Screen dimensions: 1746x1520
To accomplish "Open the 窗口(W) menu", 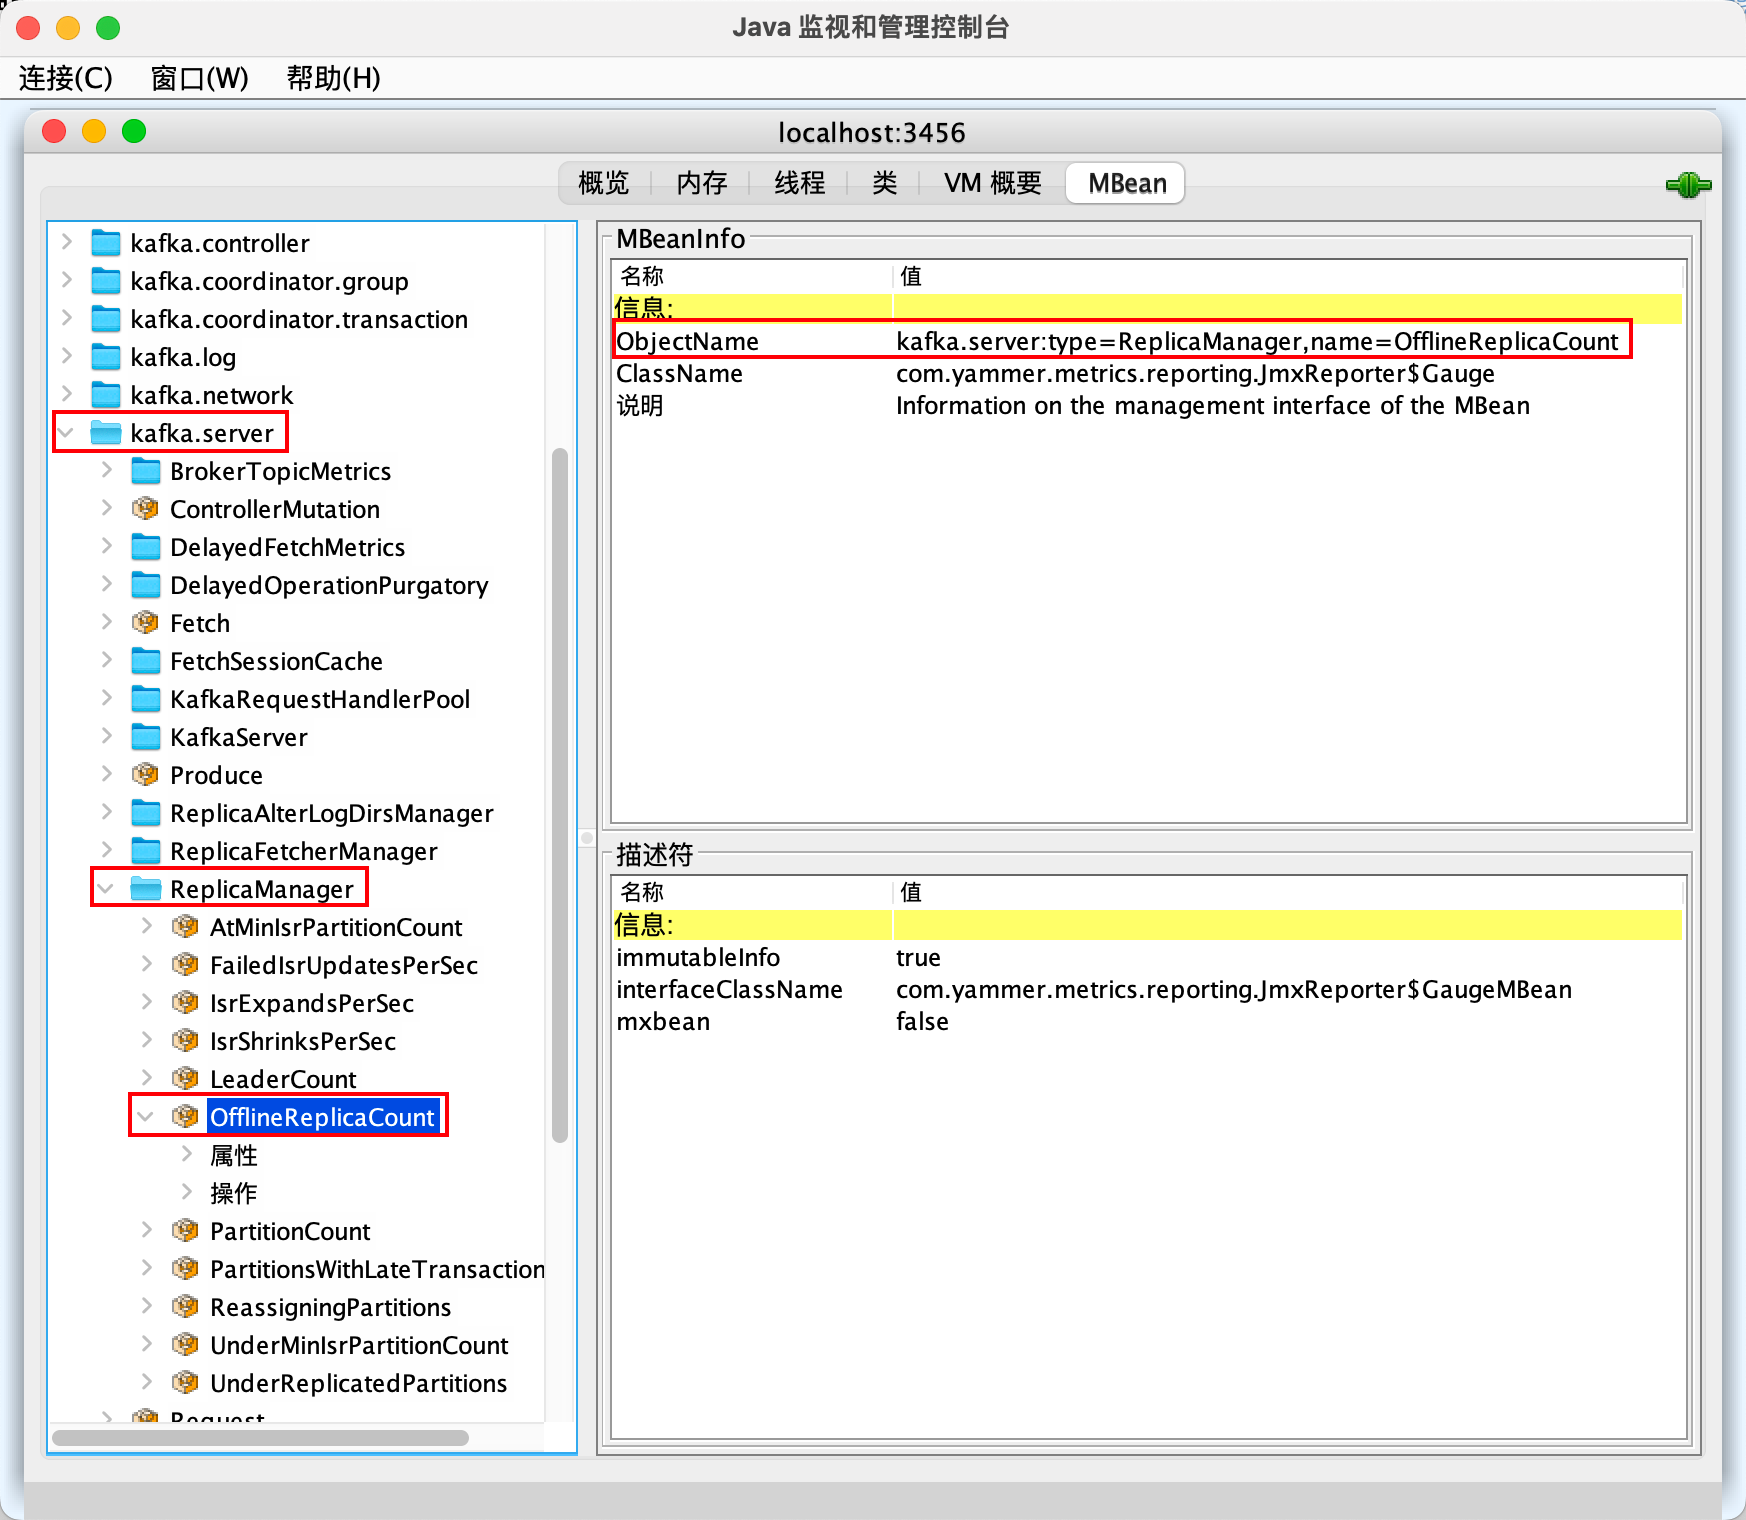I will tap(200, 78).
